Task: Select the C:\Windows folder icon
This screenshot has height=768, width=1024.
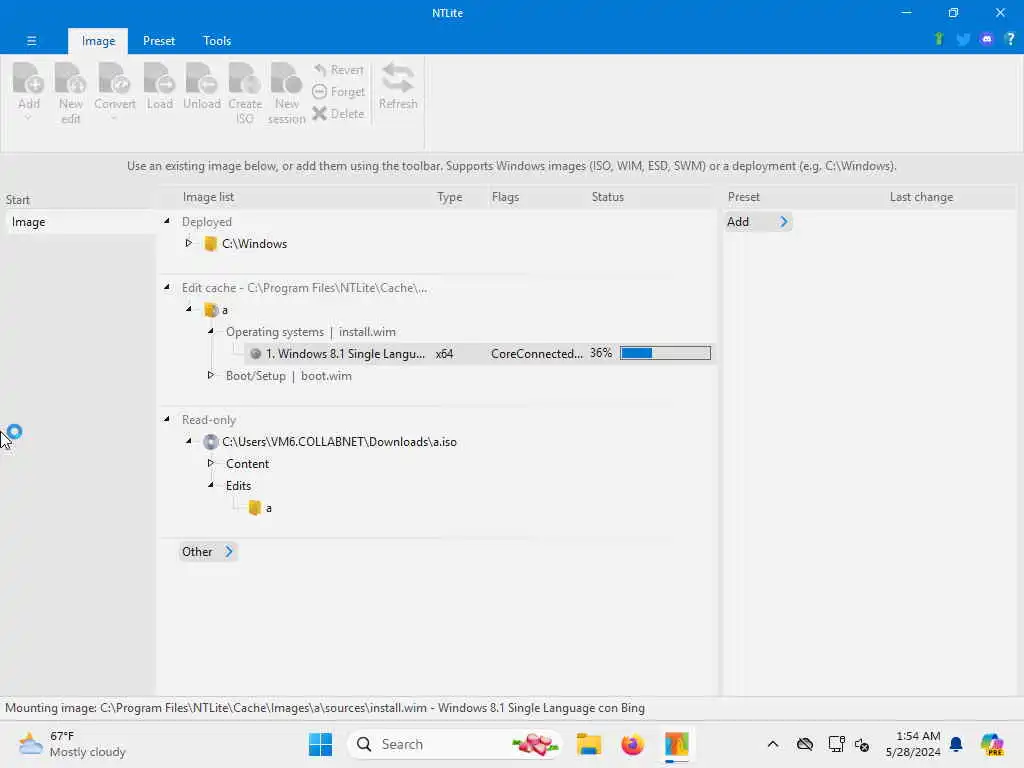Action: [x=210, y=244]
